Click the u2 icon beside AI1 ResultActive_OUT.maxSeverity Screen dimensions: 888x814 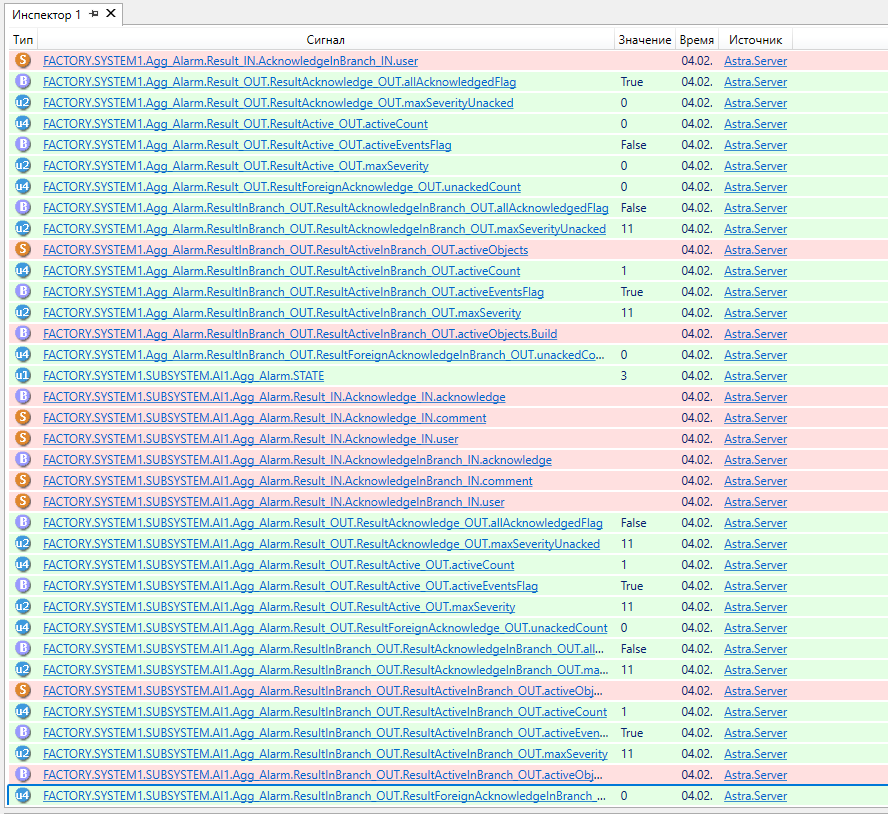(22, 607)
